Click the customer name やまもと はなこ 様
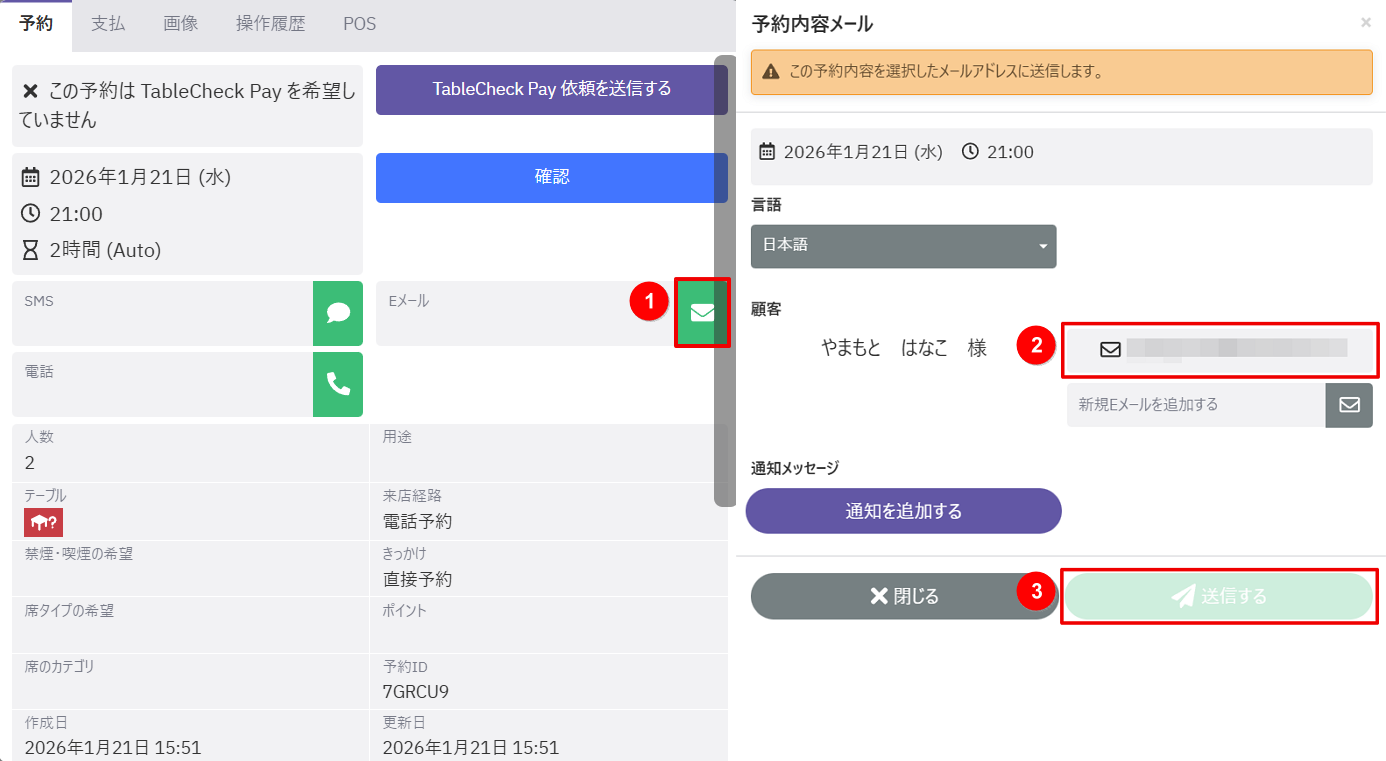Viewport: 1386px width, 761px height. (904, 348)
